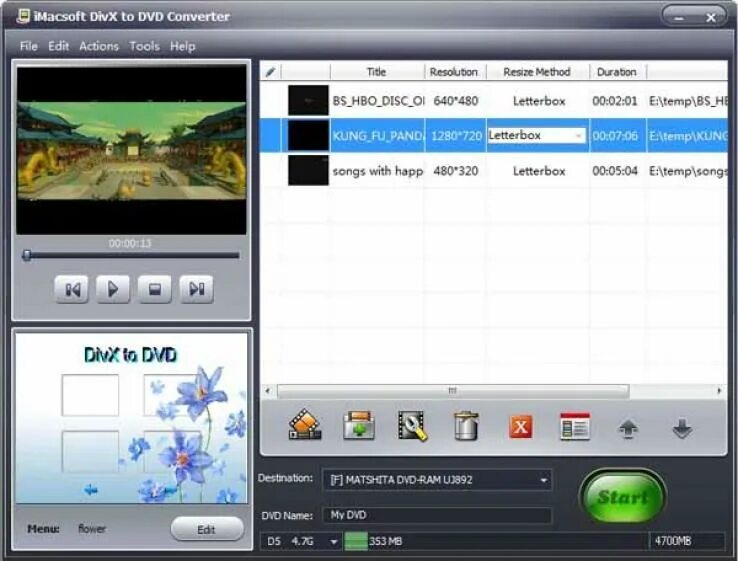
Task: Open the Actions menu
Action: (99, 46)
